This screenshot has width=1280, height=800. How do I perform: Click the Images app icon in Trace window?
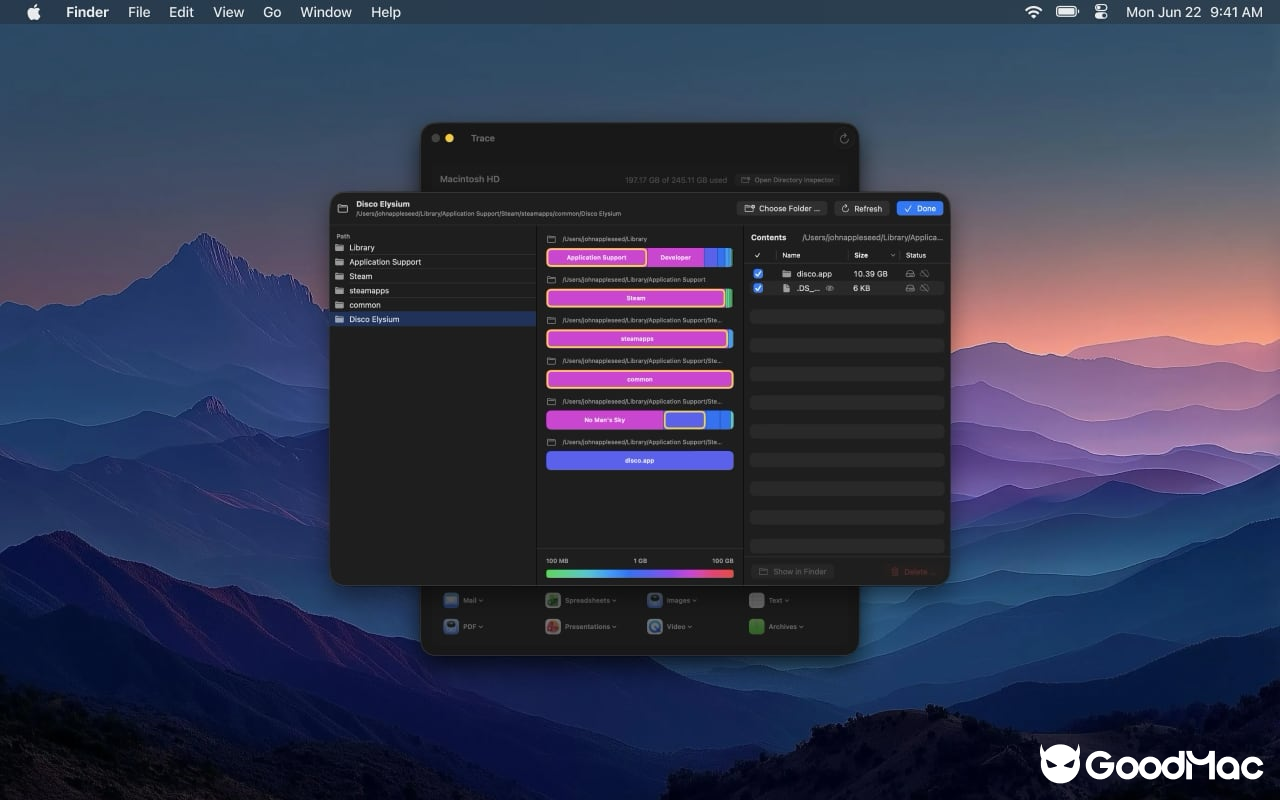[655, 600]
